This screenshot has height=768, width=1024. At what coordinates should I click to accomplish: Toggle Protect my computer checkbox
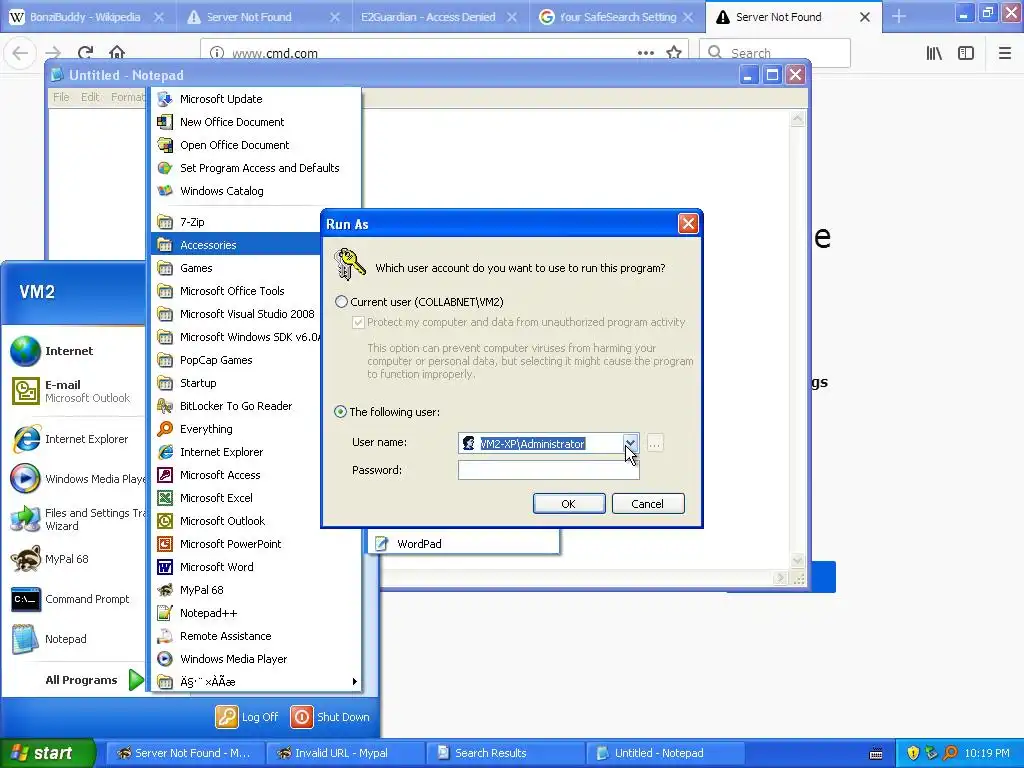(358, 322)
